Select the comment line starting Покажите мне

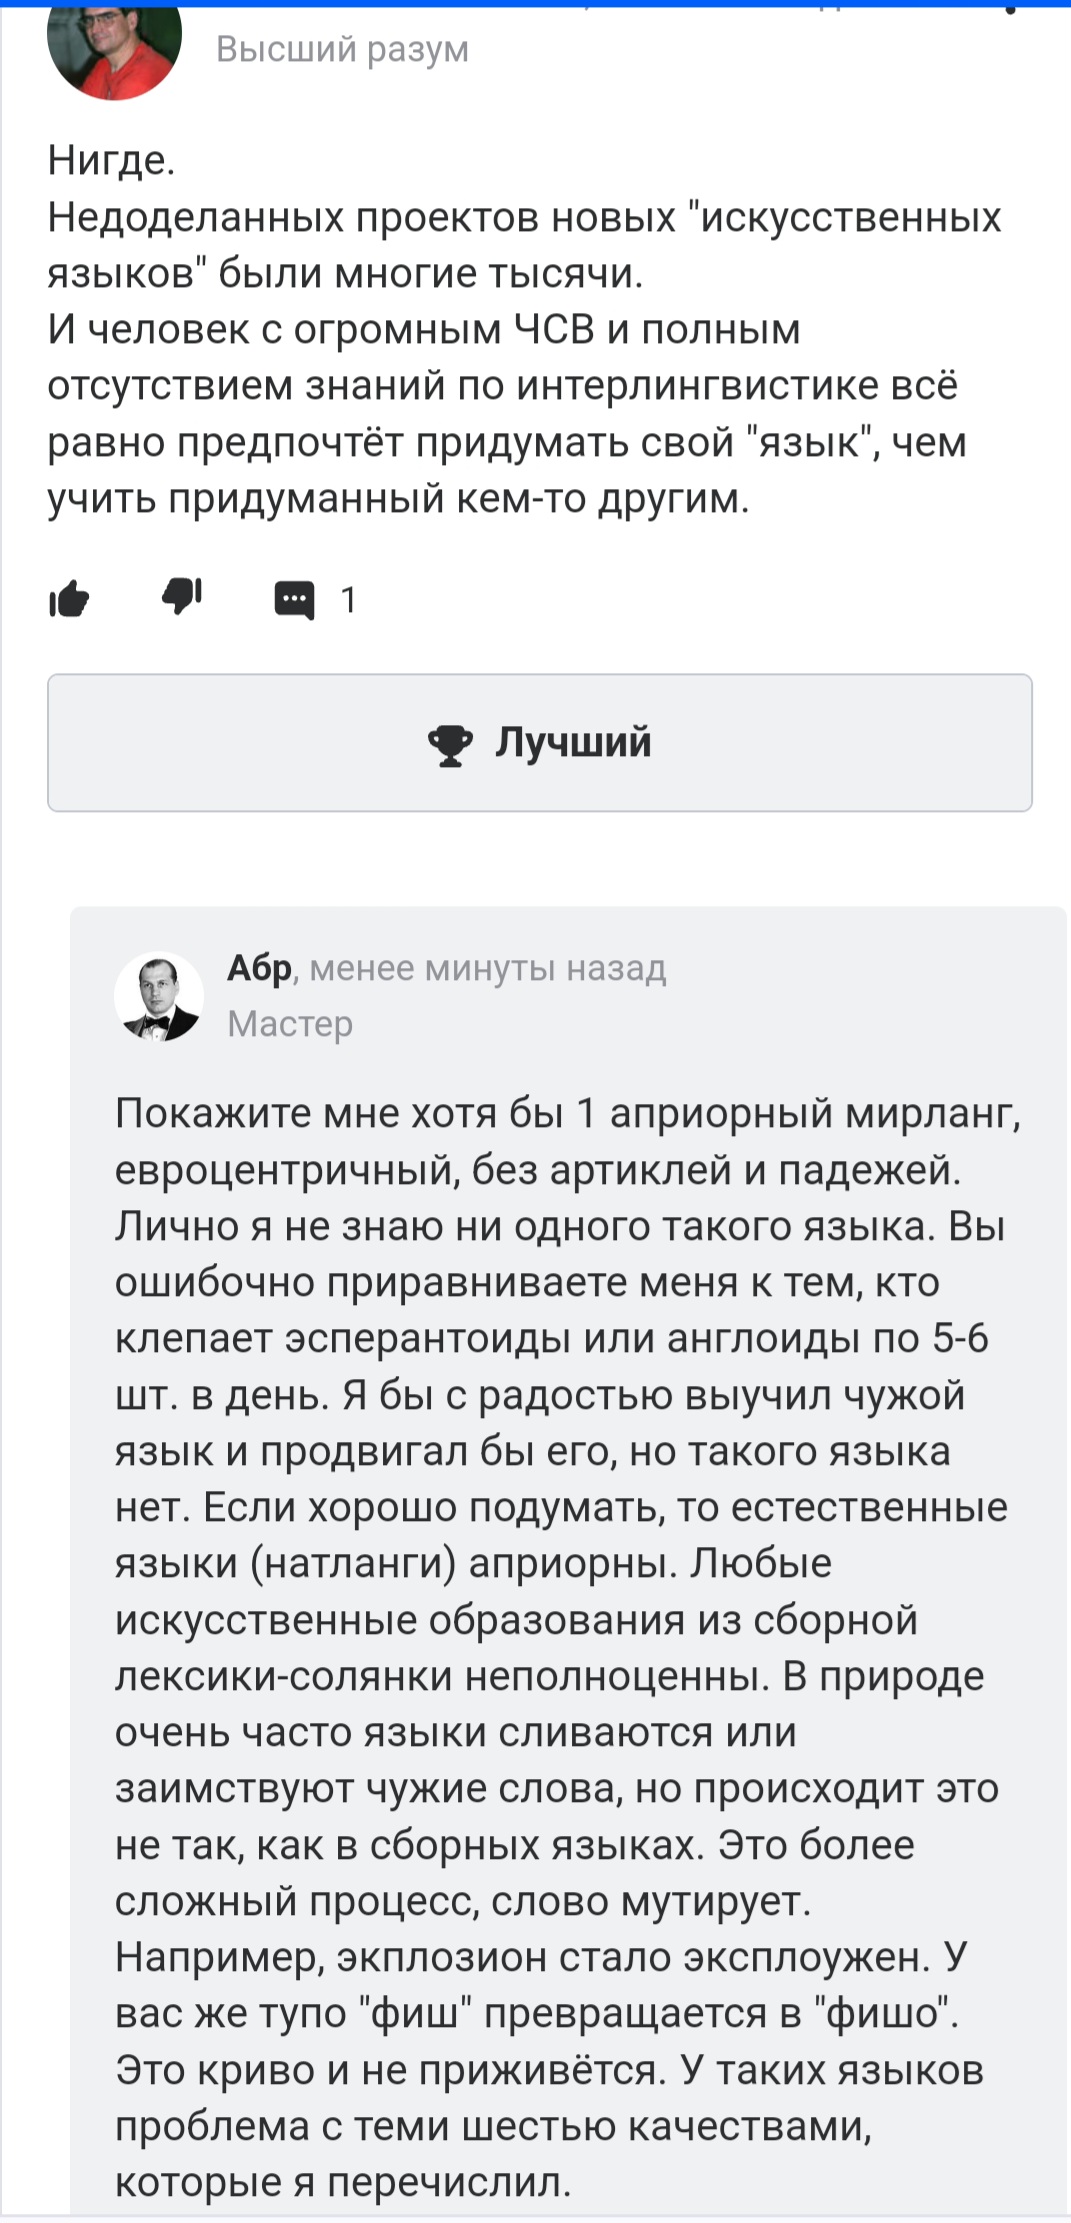point(568,1113)
